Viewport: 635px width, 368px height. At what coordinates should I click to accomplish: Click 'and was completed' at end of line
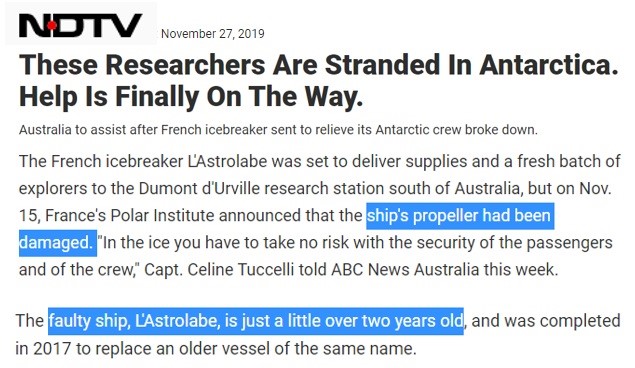pyautogui.click(x=546, y=321)
